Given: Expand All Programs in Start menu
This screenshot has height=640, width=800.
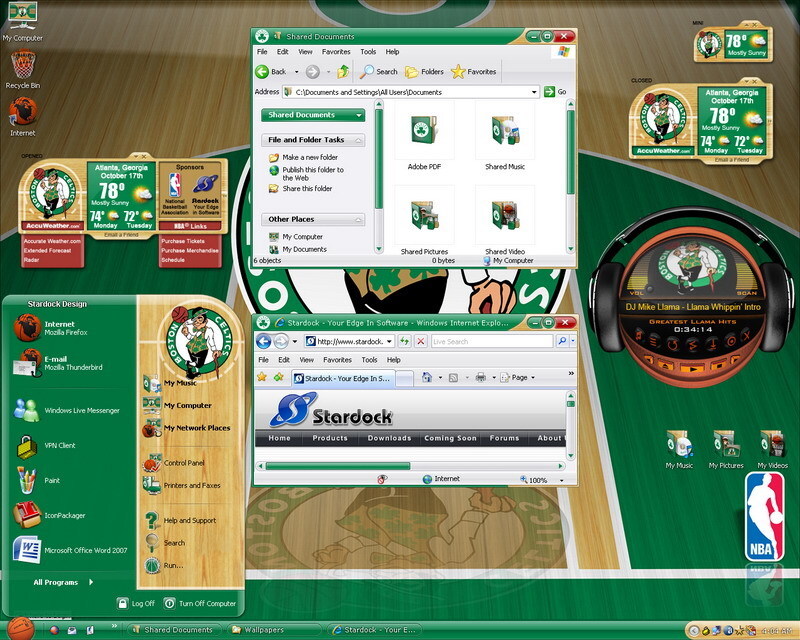Looking at the screenshot, I should coord(58,582).
